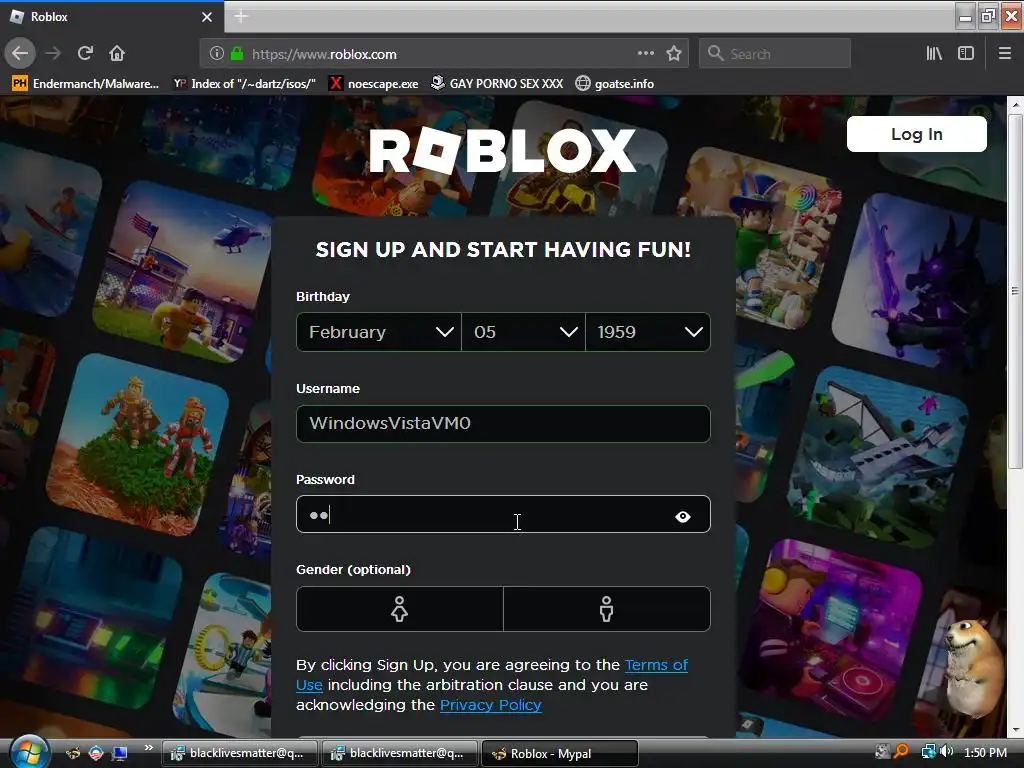This screenshot has height=768, width=1024.
Task: Toggle the sidebar view icon
Action: tap(966, 54)
